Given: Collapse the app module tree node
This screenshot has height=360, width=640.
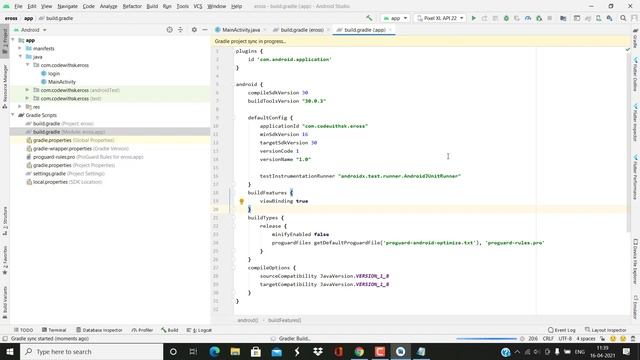Looking at the screenshot, I should 13,40.
